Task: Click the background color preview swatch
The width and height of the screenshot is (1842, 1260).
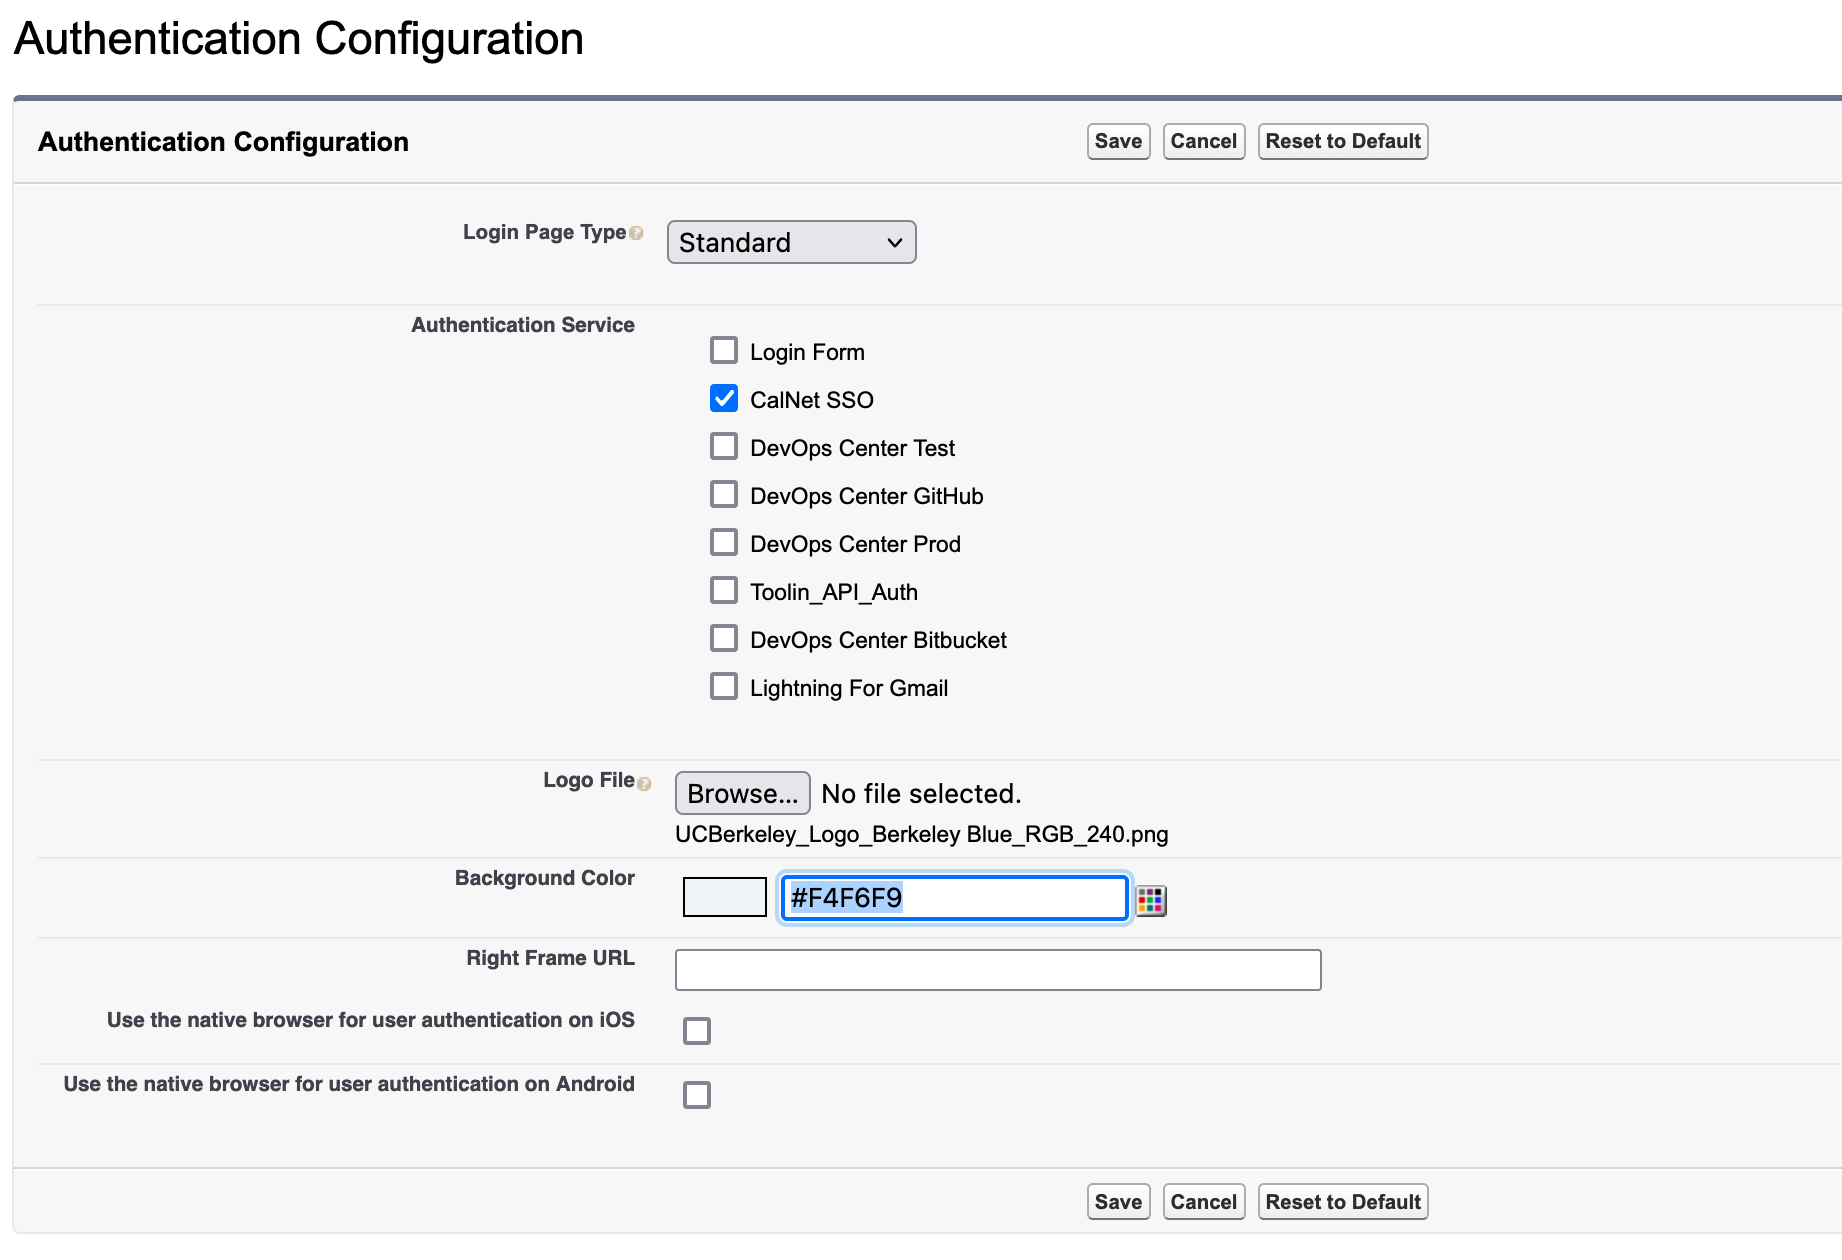Action: click(x=724, y=897)
